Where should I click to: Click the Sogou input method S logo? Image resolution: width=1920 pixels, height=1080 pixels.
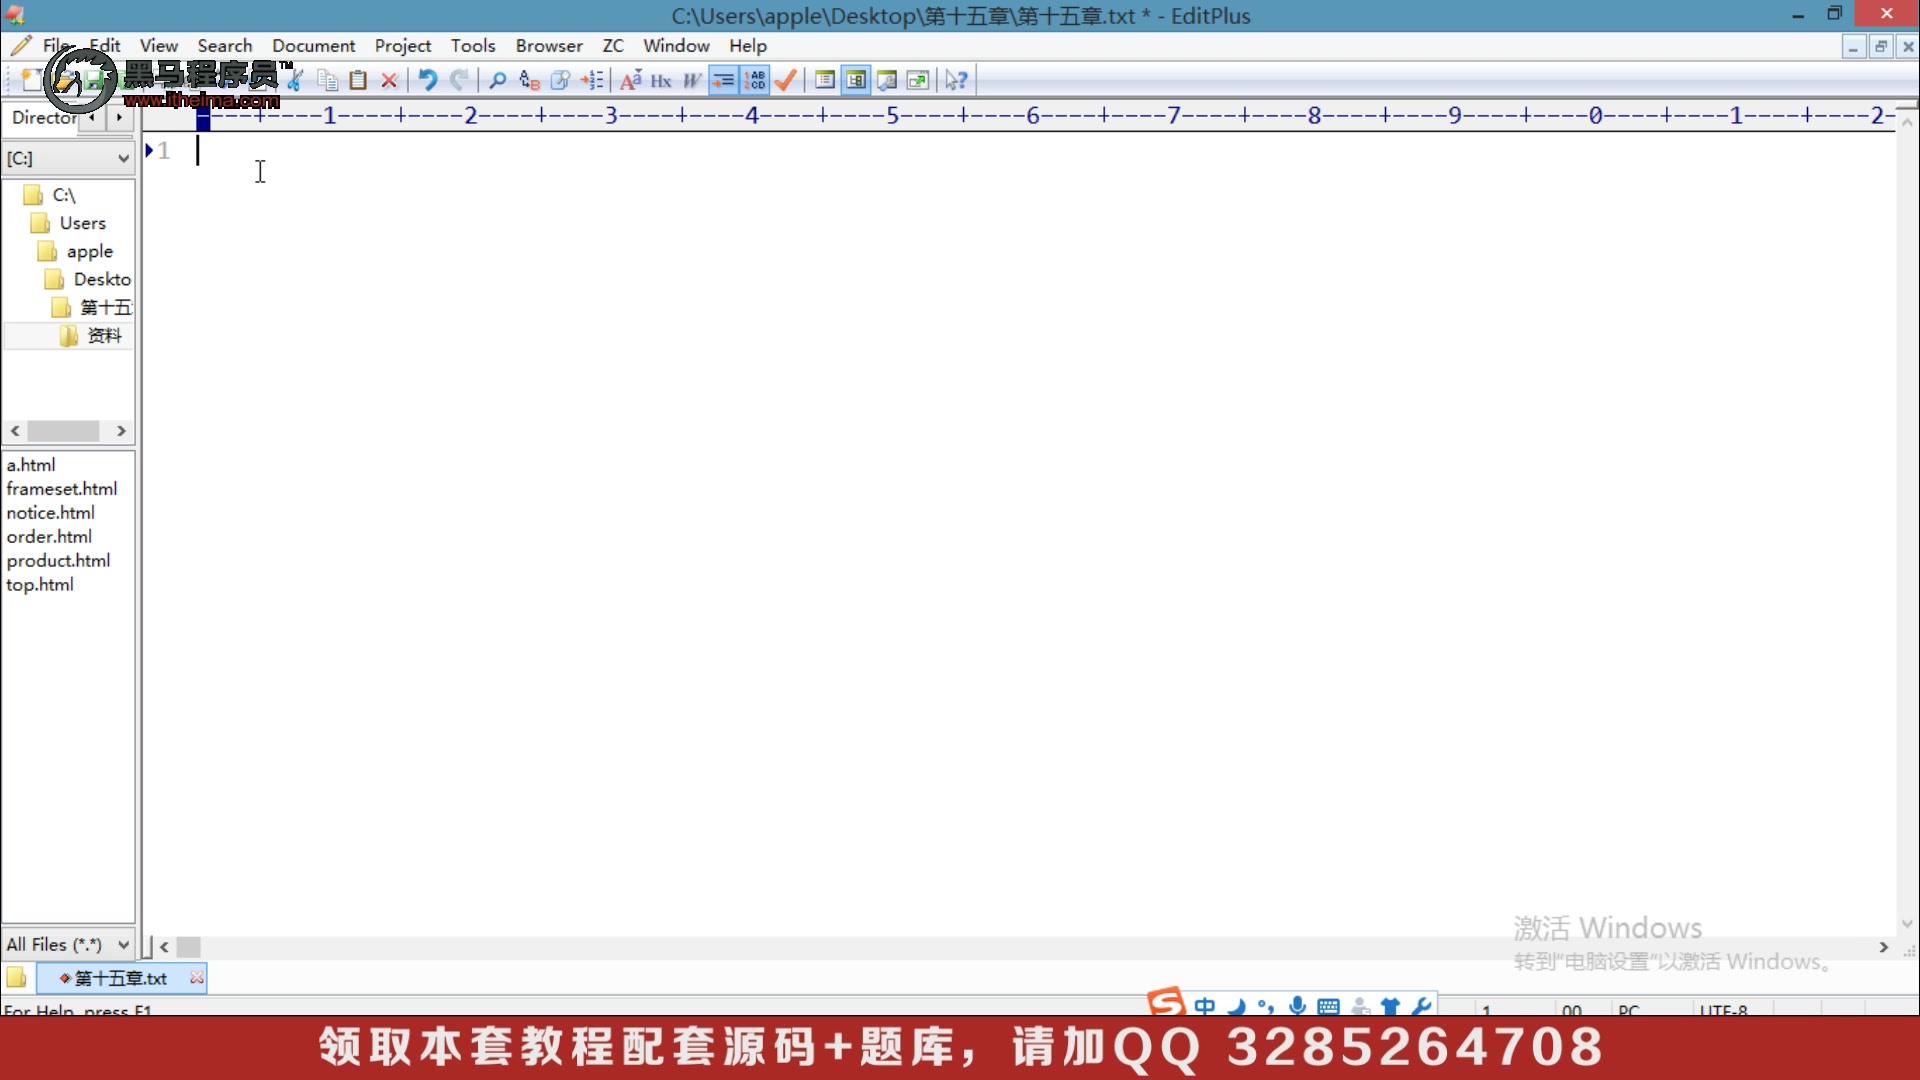pos(1166,1002)
